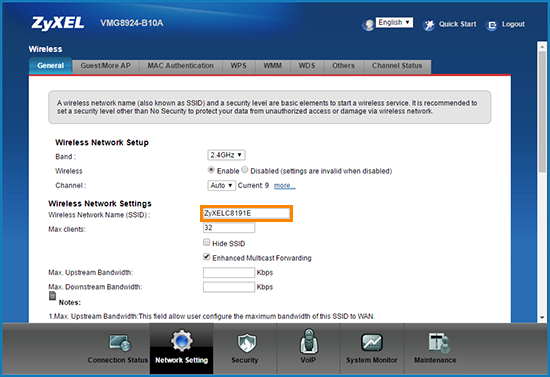
Task: Click the page scrollbar down arrow
Action: tap(542, 317)
